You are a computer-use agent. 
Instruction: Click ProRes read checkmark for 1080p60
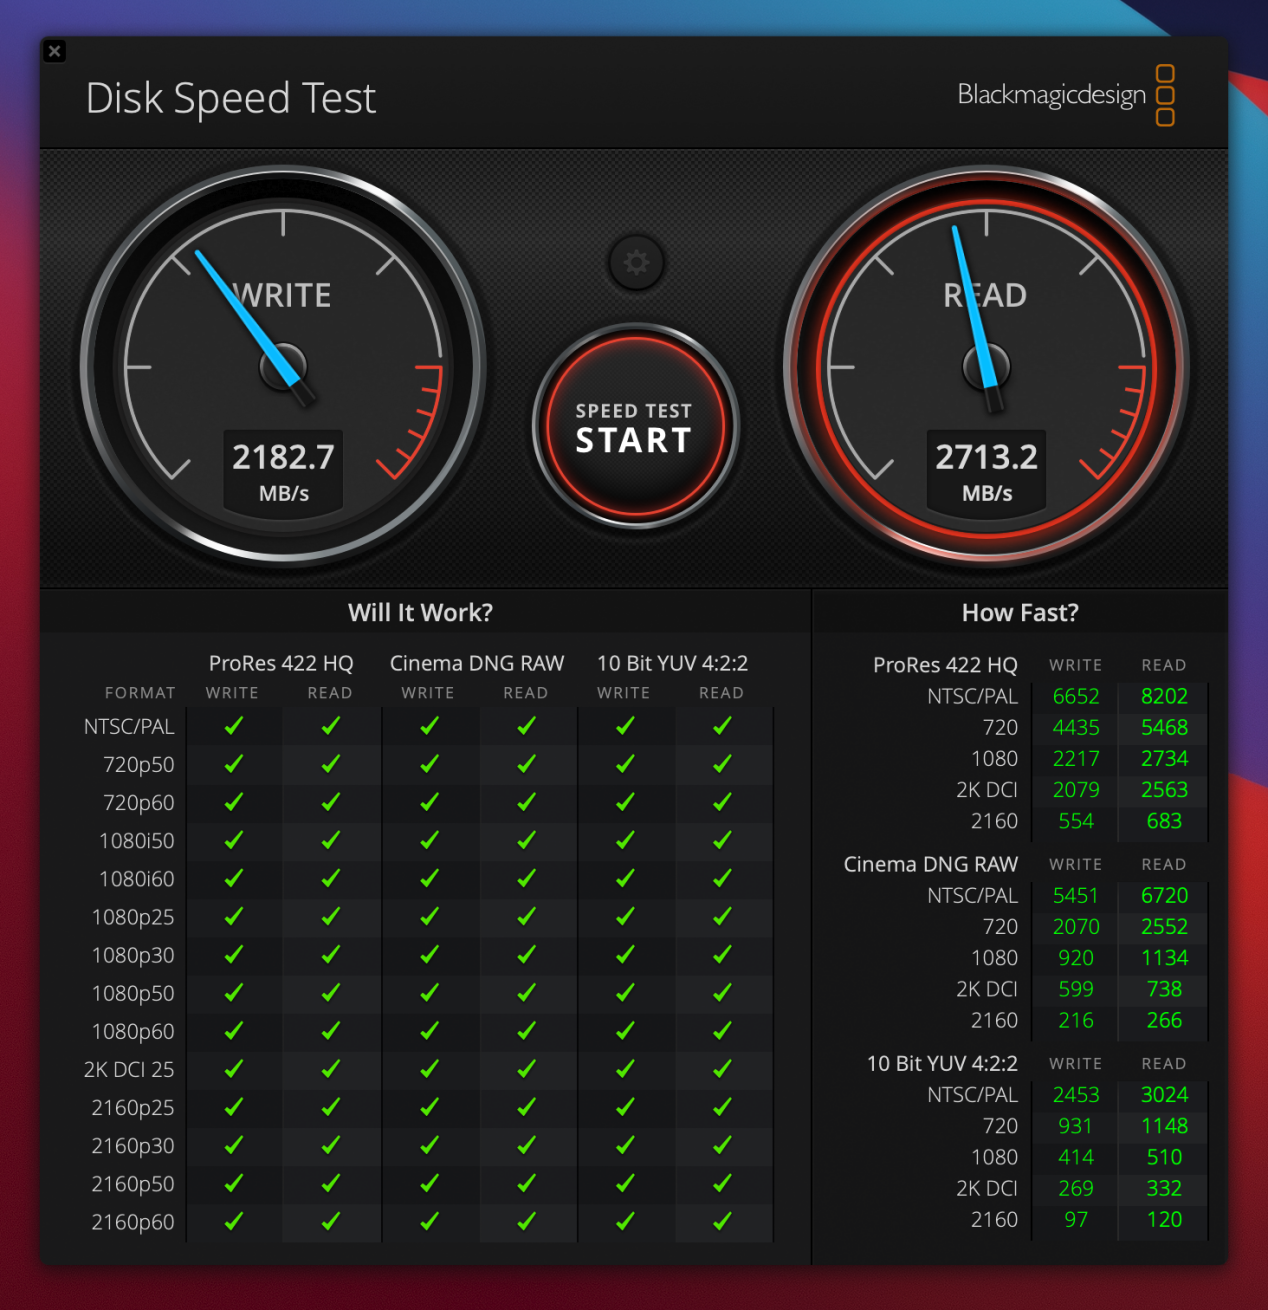(331, 1031)
